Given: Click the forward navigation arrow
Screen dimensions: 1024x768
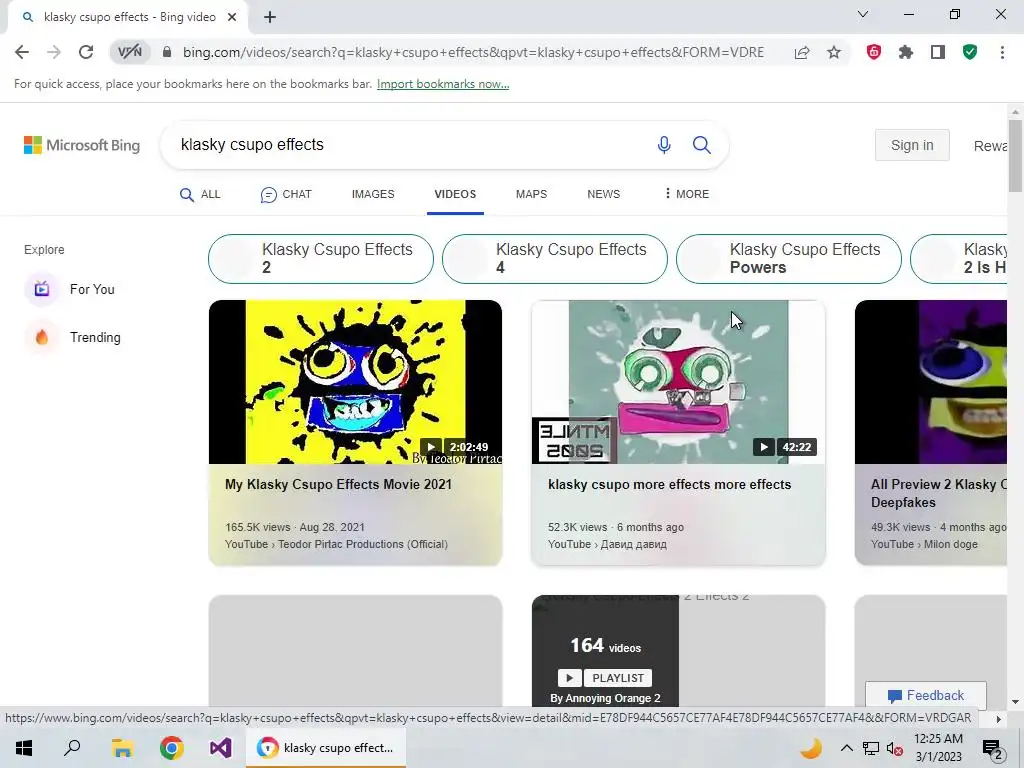Looking at the screenshot, I should click(x=54, y=52).
